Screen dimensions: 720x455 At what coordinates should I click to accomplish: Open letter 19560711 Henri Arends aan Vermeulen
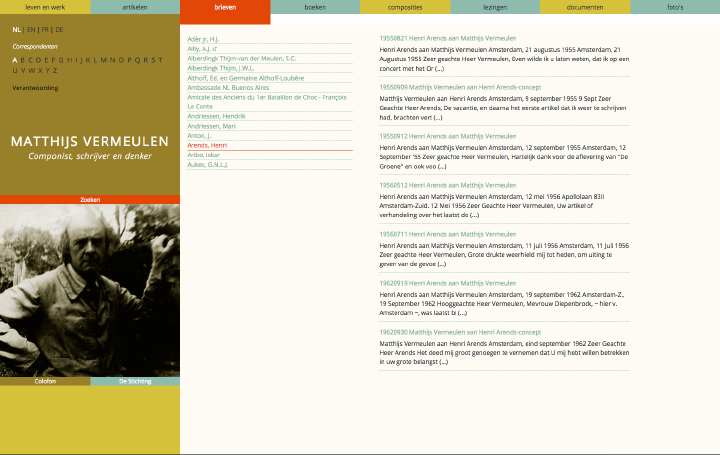coord(448,234)
